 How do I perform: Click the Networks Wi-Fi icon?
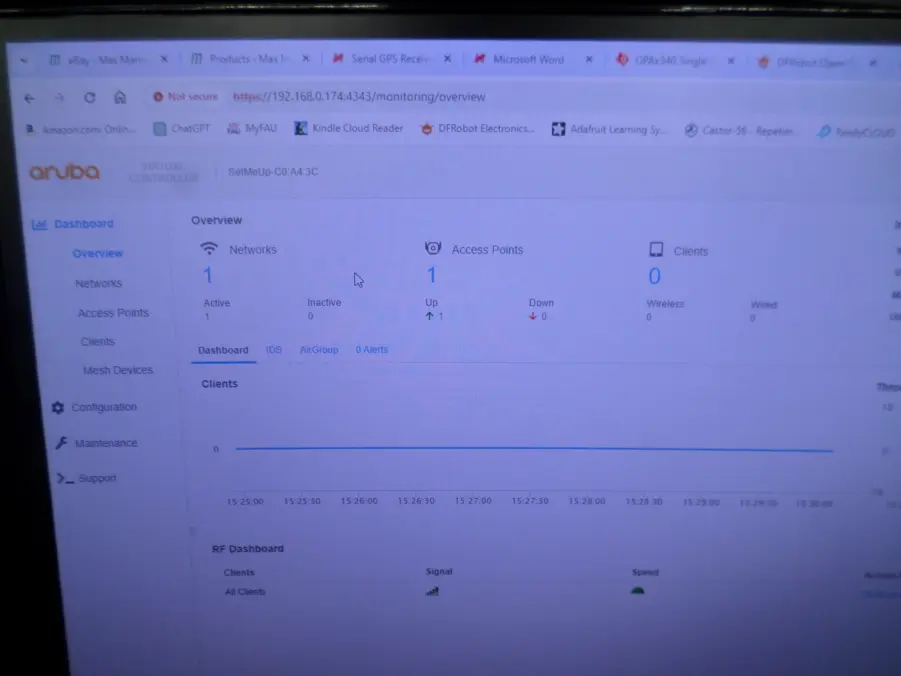tap(208, 249)
